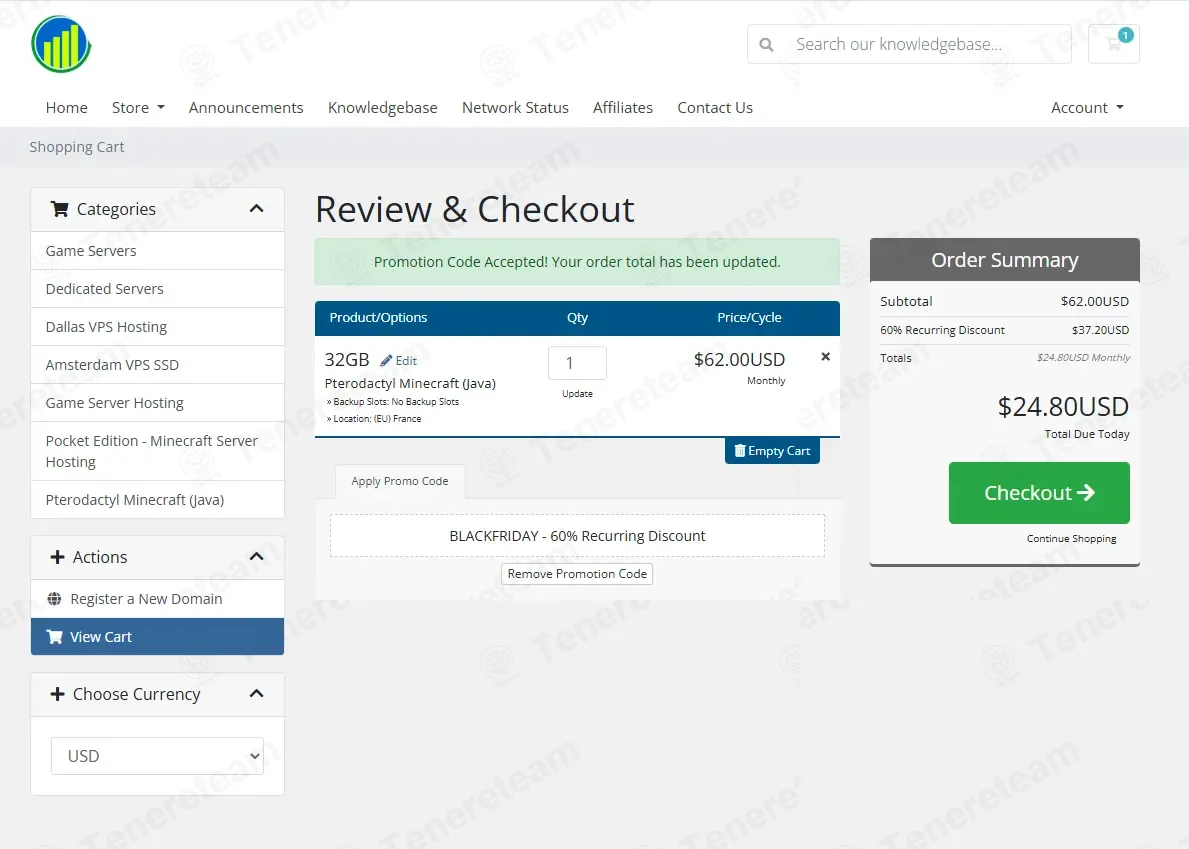Open the USD currency dropdown
Screen dimensions: 1189x849
click(x=157, y=756)
